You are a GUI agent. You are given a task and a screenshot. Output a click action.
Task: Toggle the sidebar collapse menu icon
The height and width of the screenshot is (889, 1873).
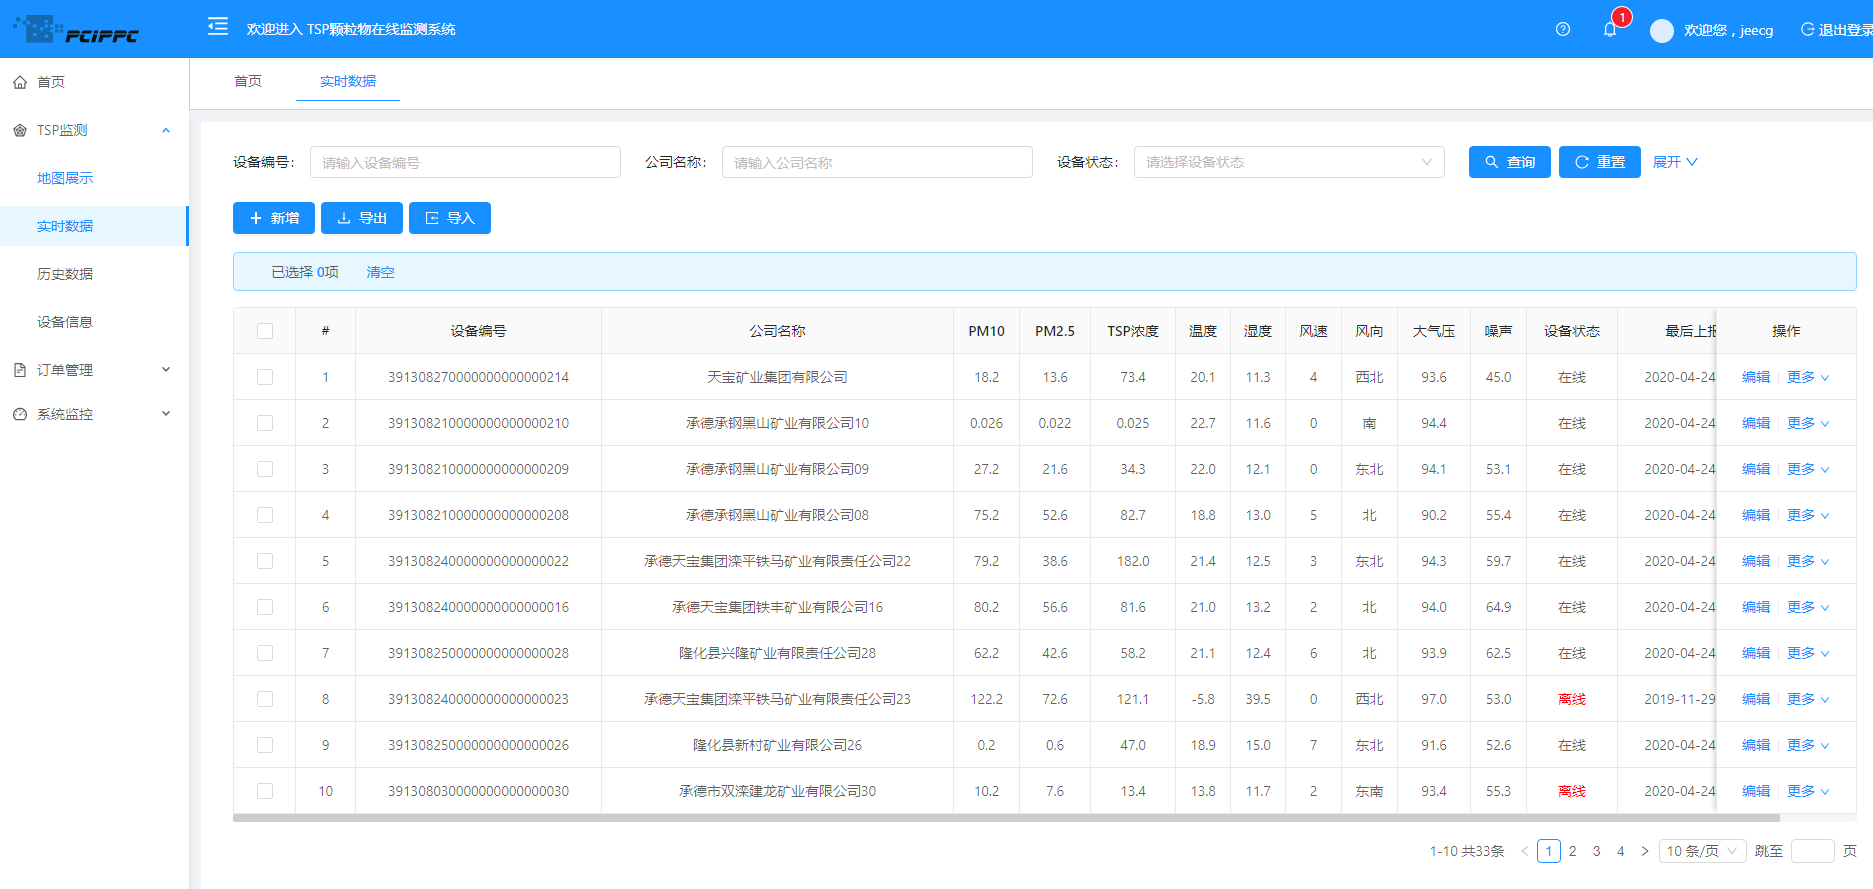[218, 27]
